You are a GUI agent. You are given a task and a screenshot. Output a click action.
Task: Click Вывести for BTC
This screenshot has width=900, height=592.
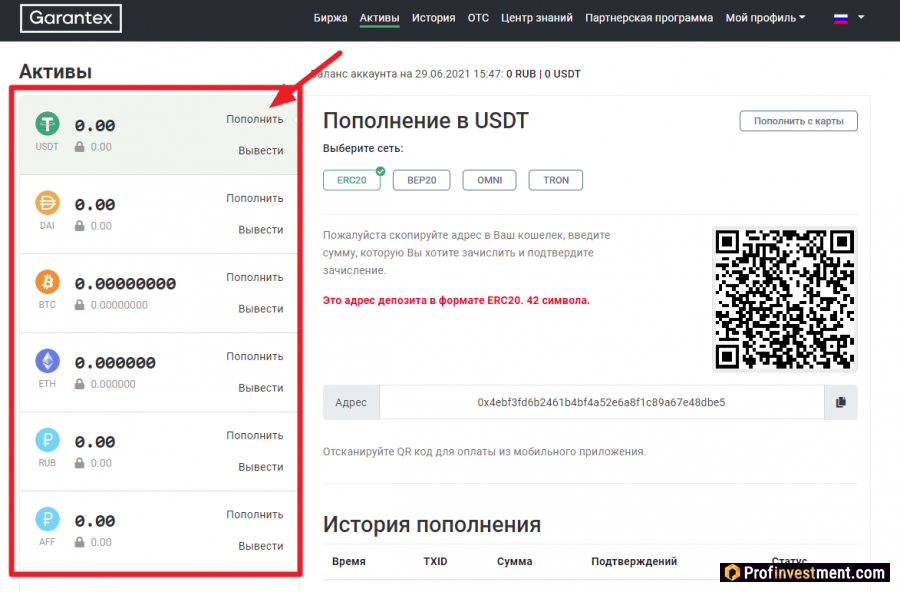point(261,309)
